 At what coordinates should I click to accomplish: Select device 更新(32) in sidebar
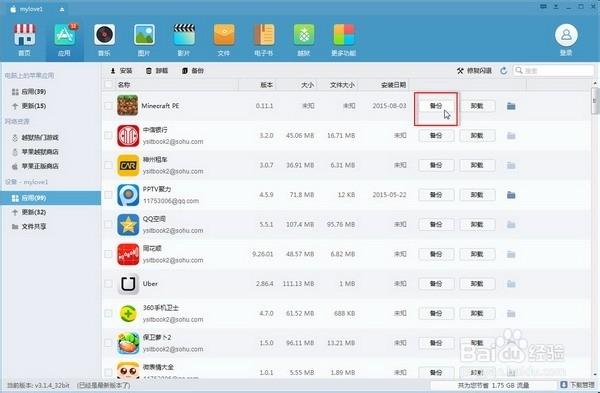[29, 212]
